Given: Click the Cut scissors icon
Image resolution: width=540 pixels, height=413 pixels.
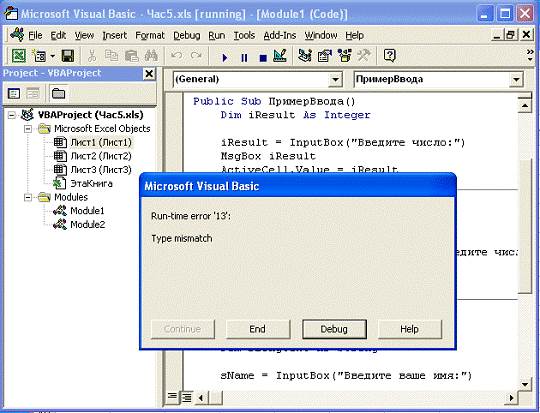Looking at the screenshot, I should [x=92, y=55].
